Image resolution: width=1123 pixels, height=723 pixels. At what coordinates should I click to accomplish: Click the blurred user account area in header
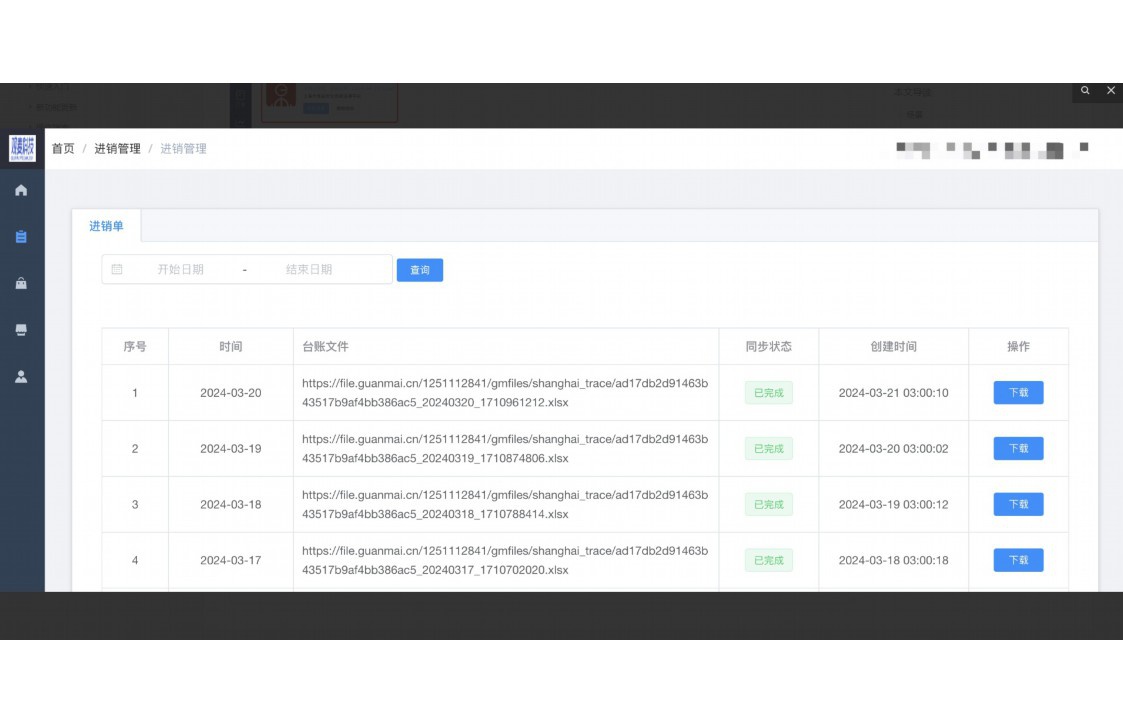(991, 150)
